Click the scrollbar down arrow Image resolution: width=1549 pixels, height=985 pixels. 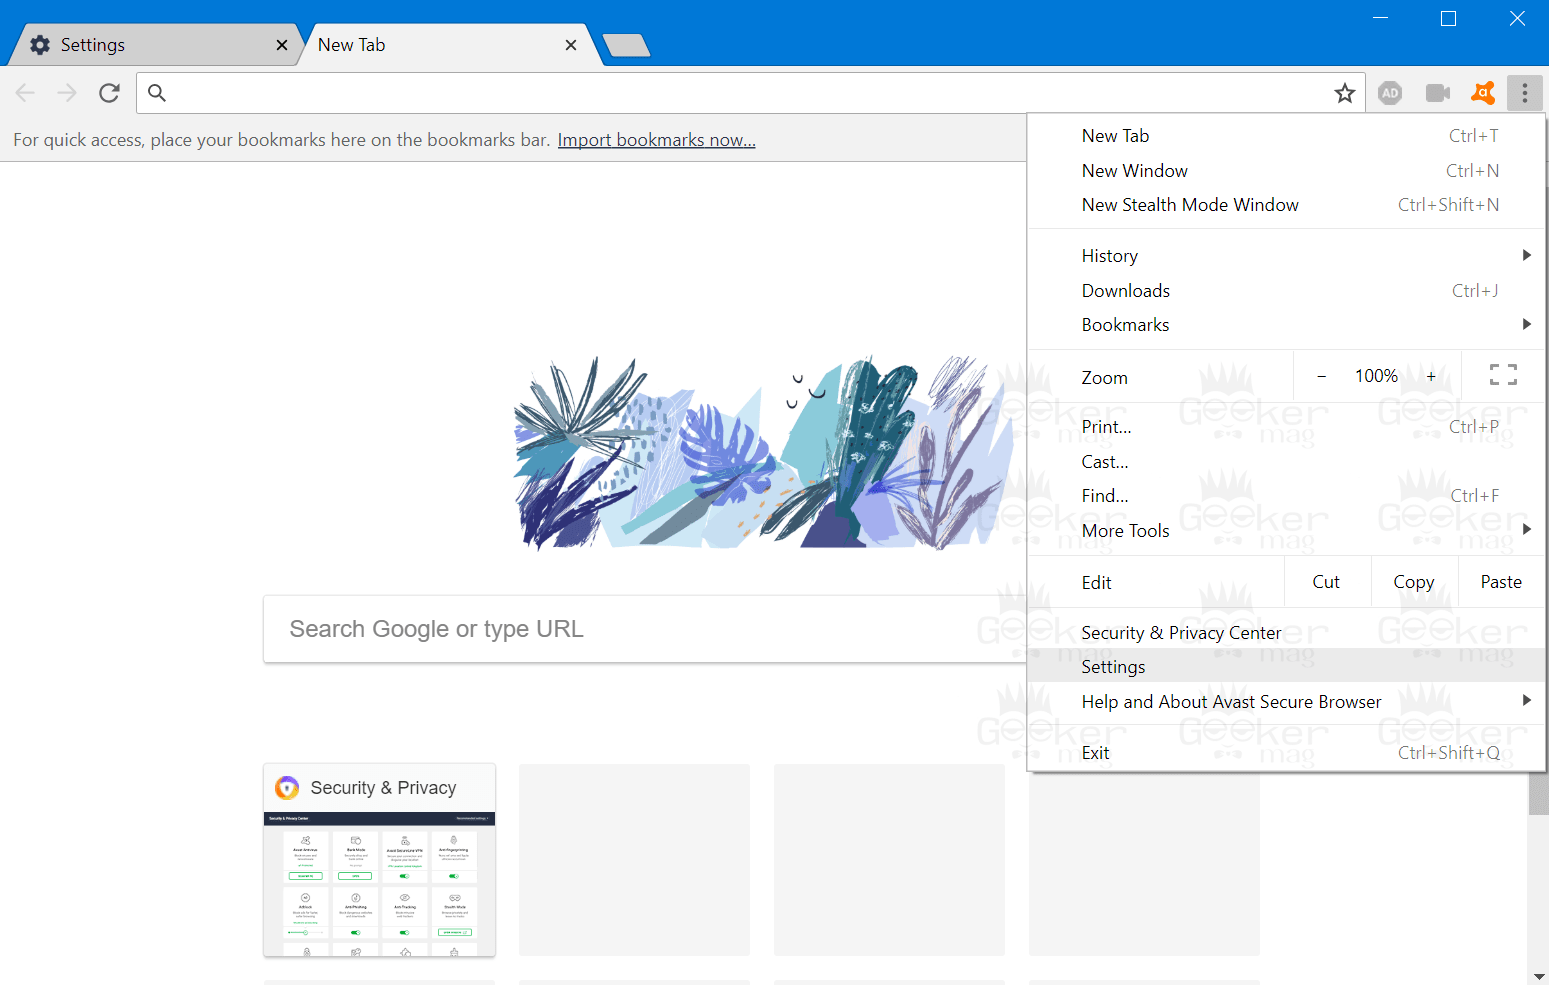tap(1538, 976)
